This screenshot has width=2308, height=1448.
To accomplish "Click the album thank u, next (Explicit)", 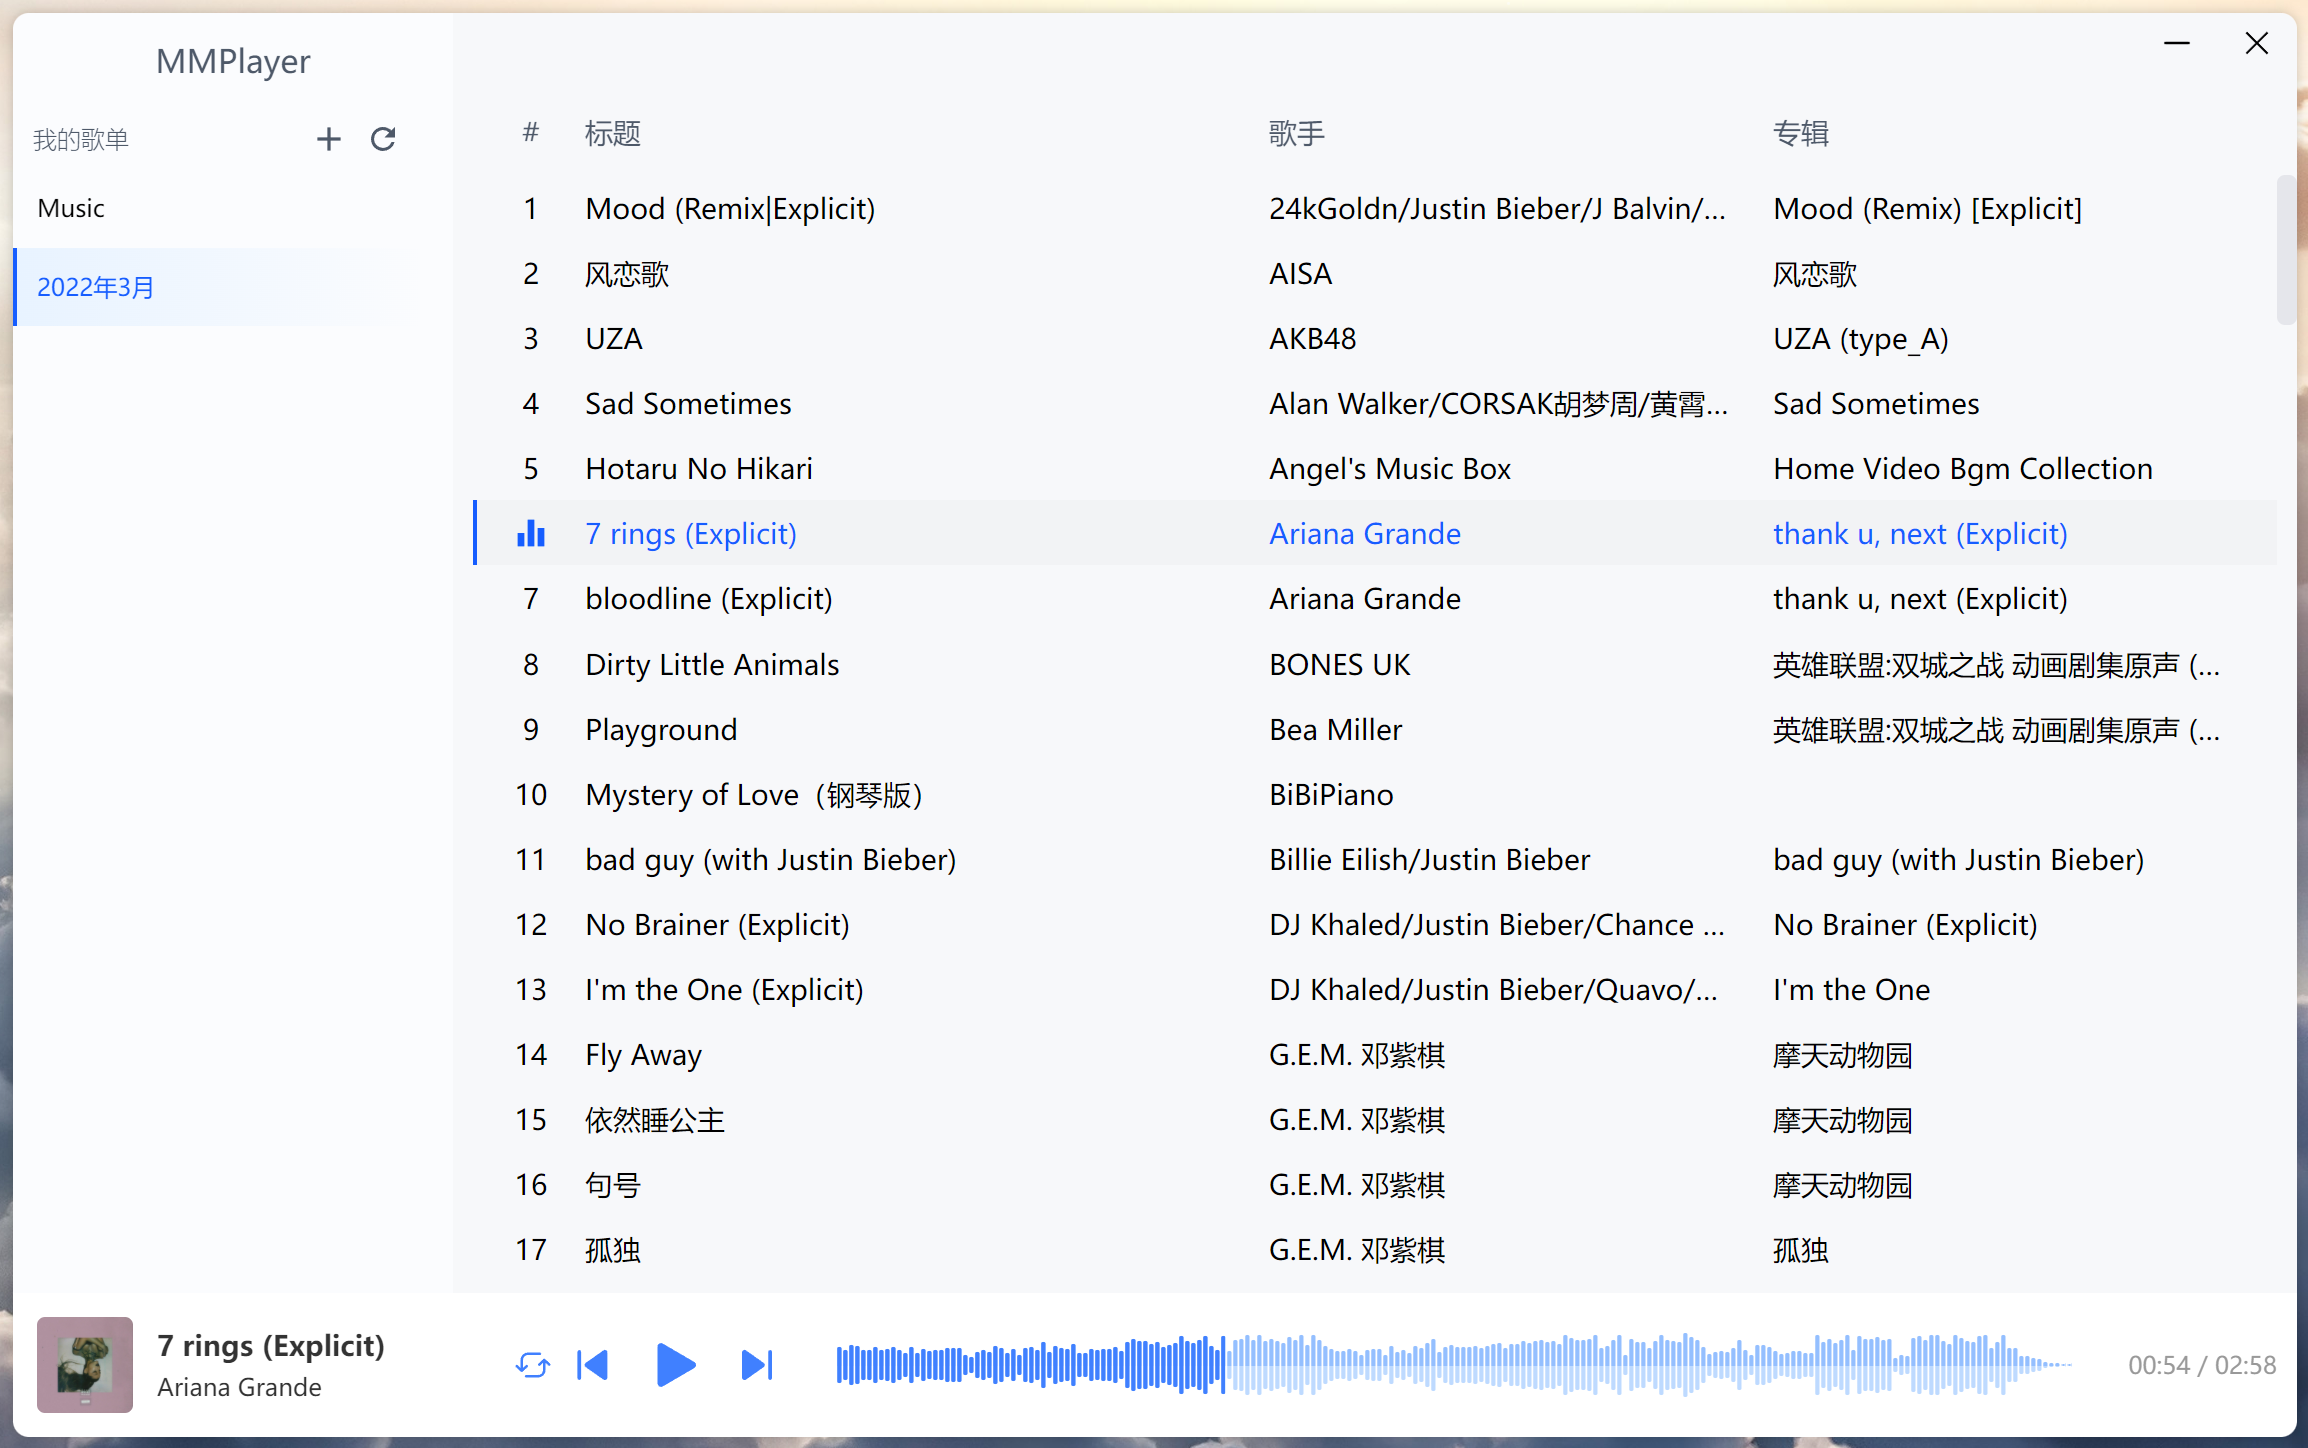I will pyautogui.click(x=1919, y=533).
